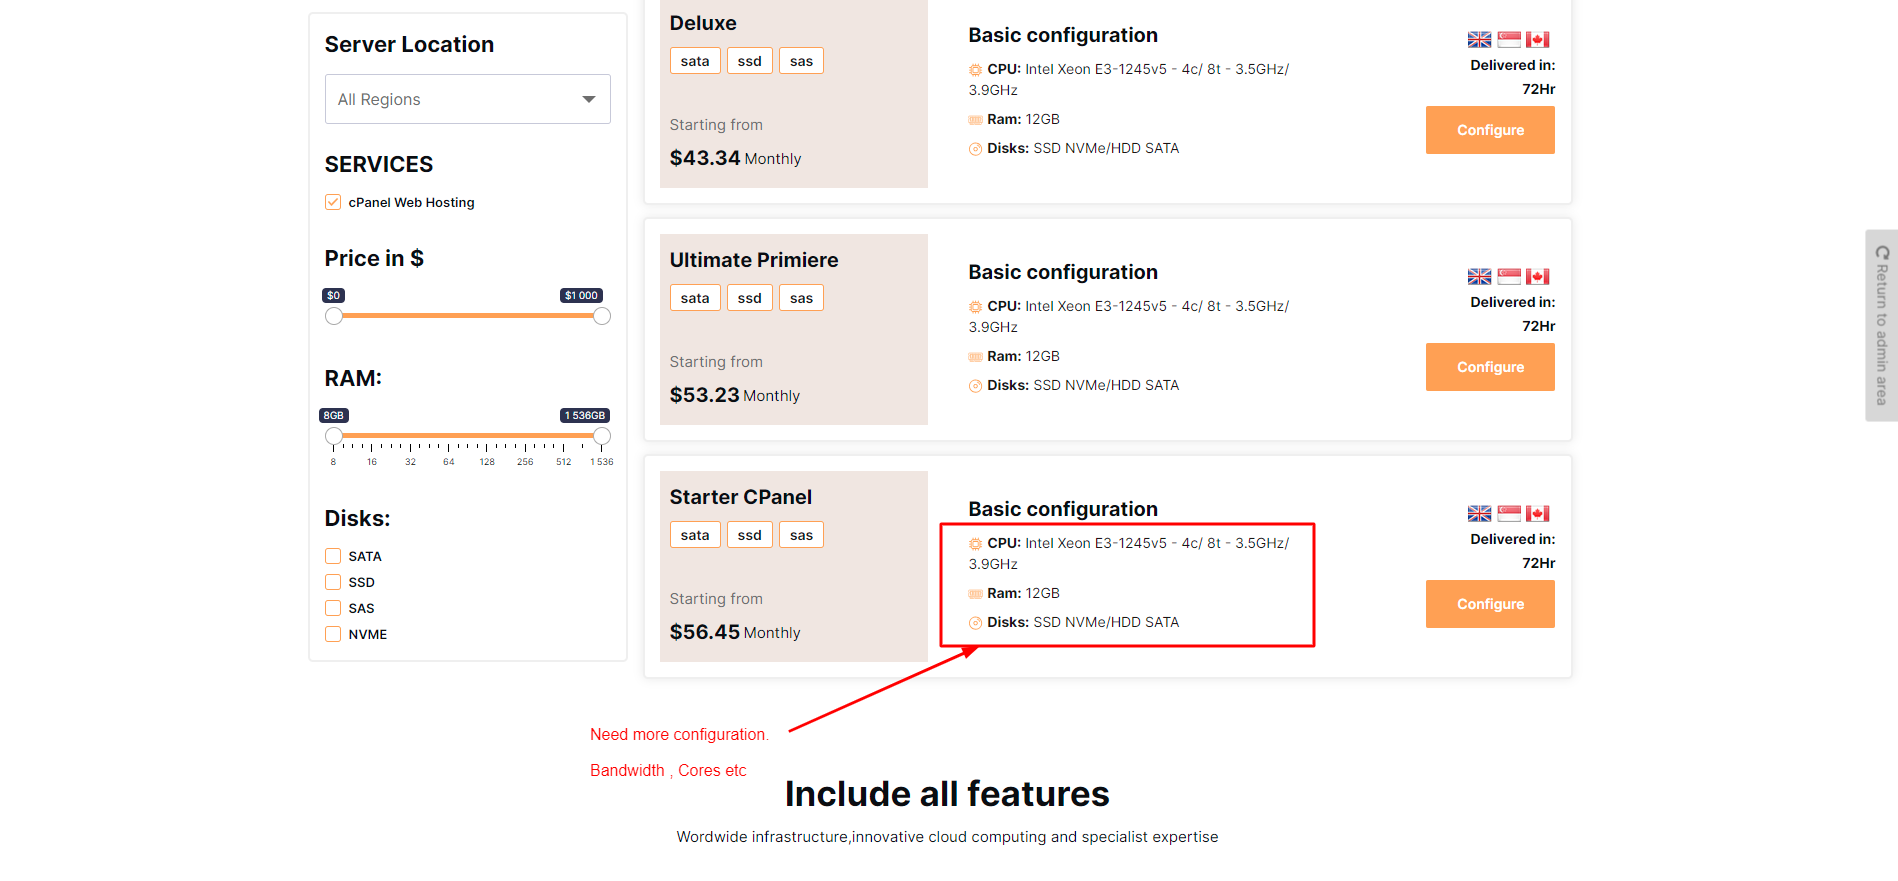
Task: Check the SSD disk filter
Action: (333, 582)
